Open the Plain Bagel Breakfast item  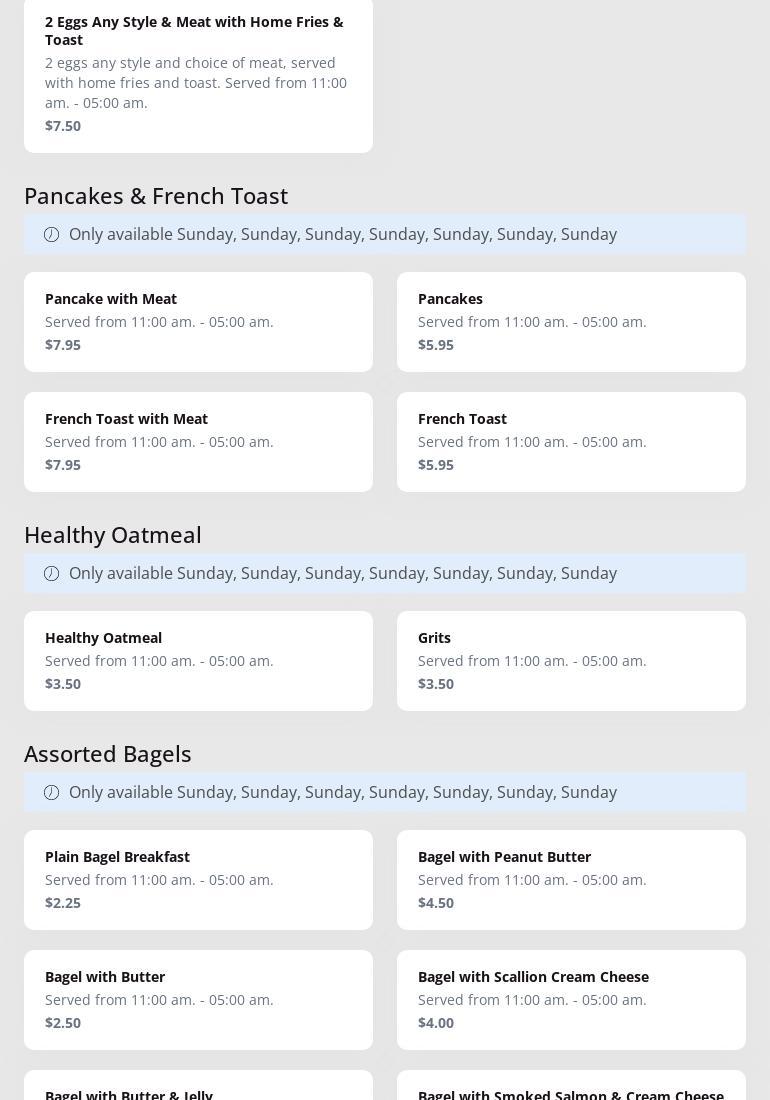(198, 880)
